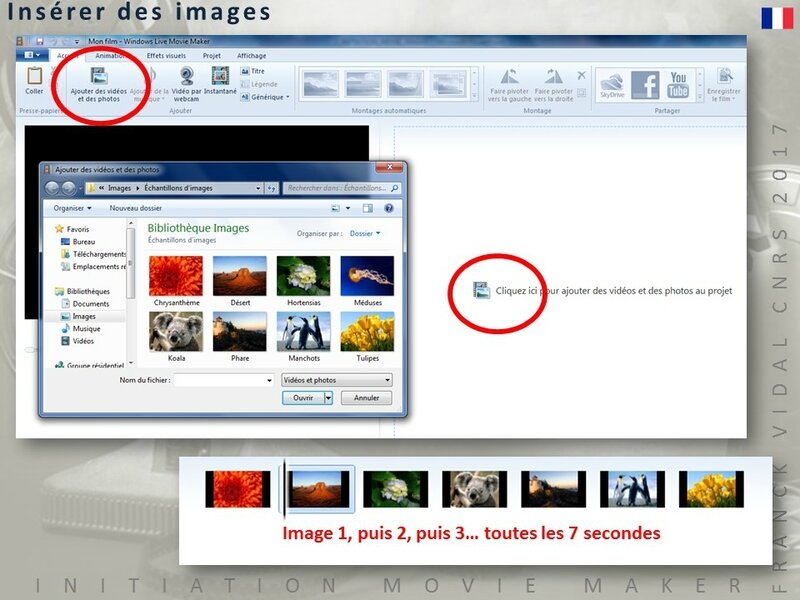Click the SkyDrive upload icon

[x=611, y=84]
